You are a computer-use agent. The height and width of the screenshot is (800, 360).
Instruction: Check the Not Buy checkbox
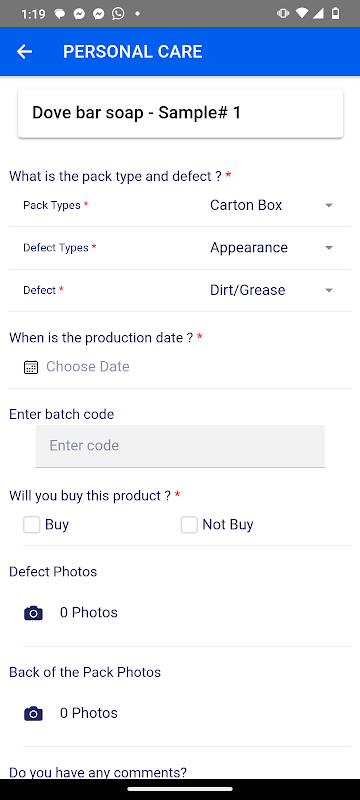(189, 524)
